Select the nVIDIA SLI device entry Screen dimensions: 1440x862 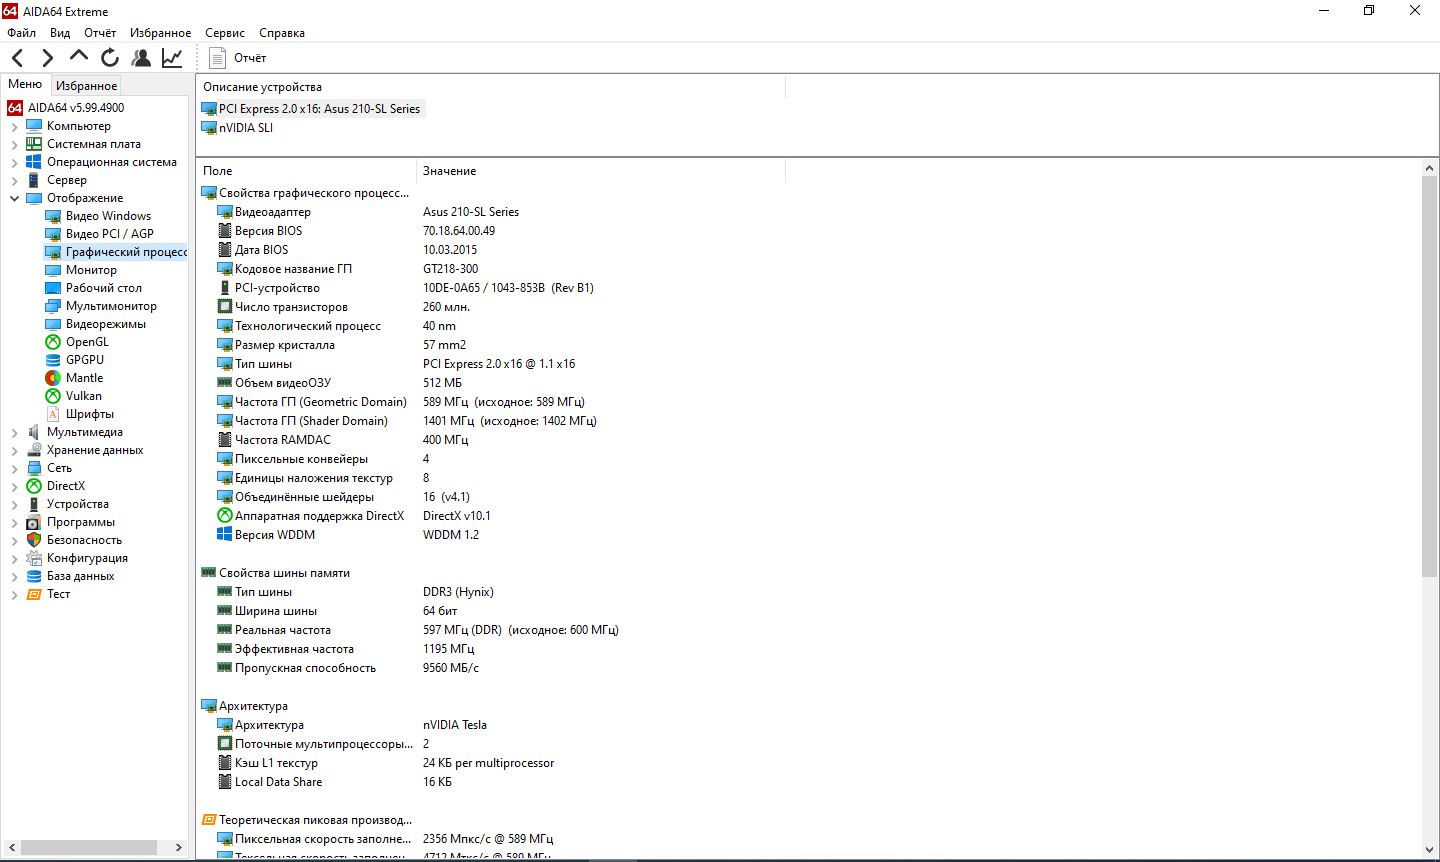[245, 128]
